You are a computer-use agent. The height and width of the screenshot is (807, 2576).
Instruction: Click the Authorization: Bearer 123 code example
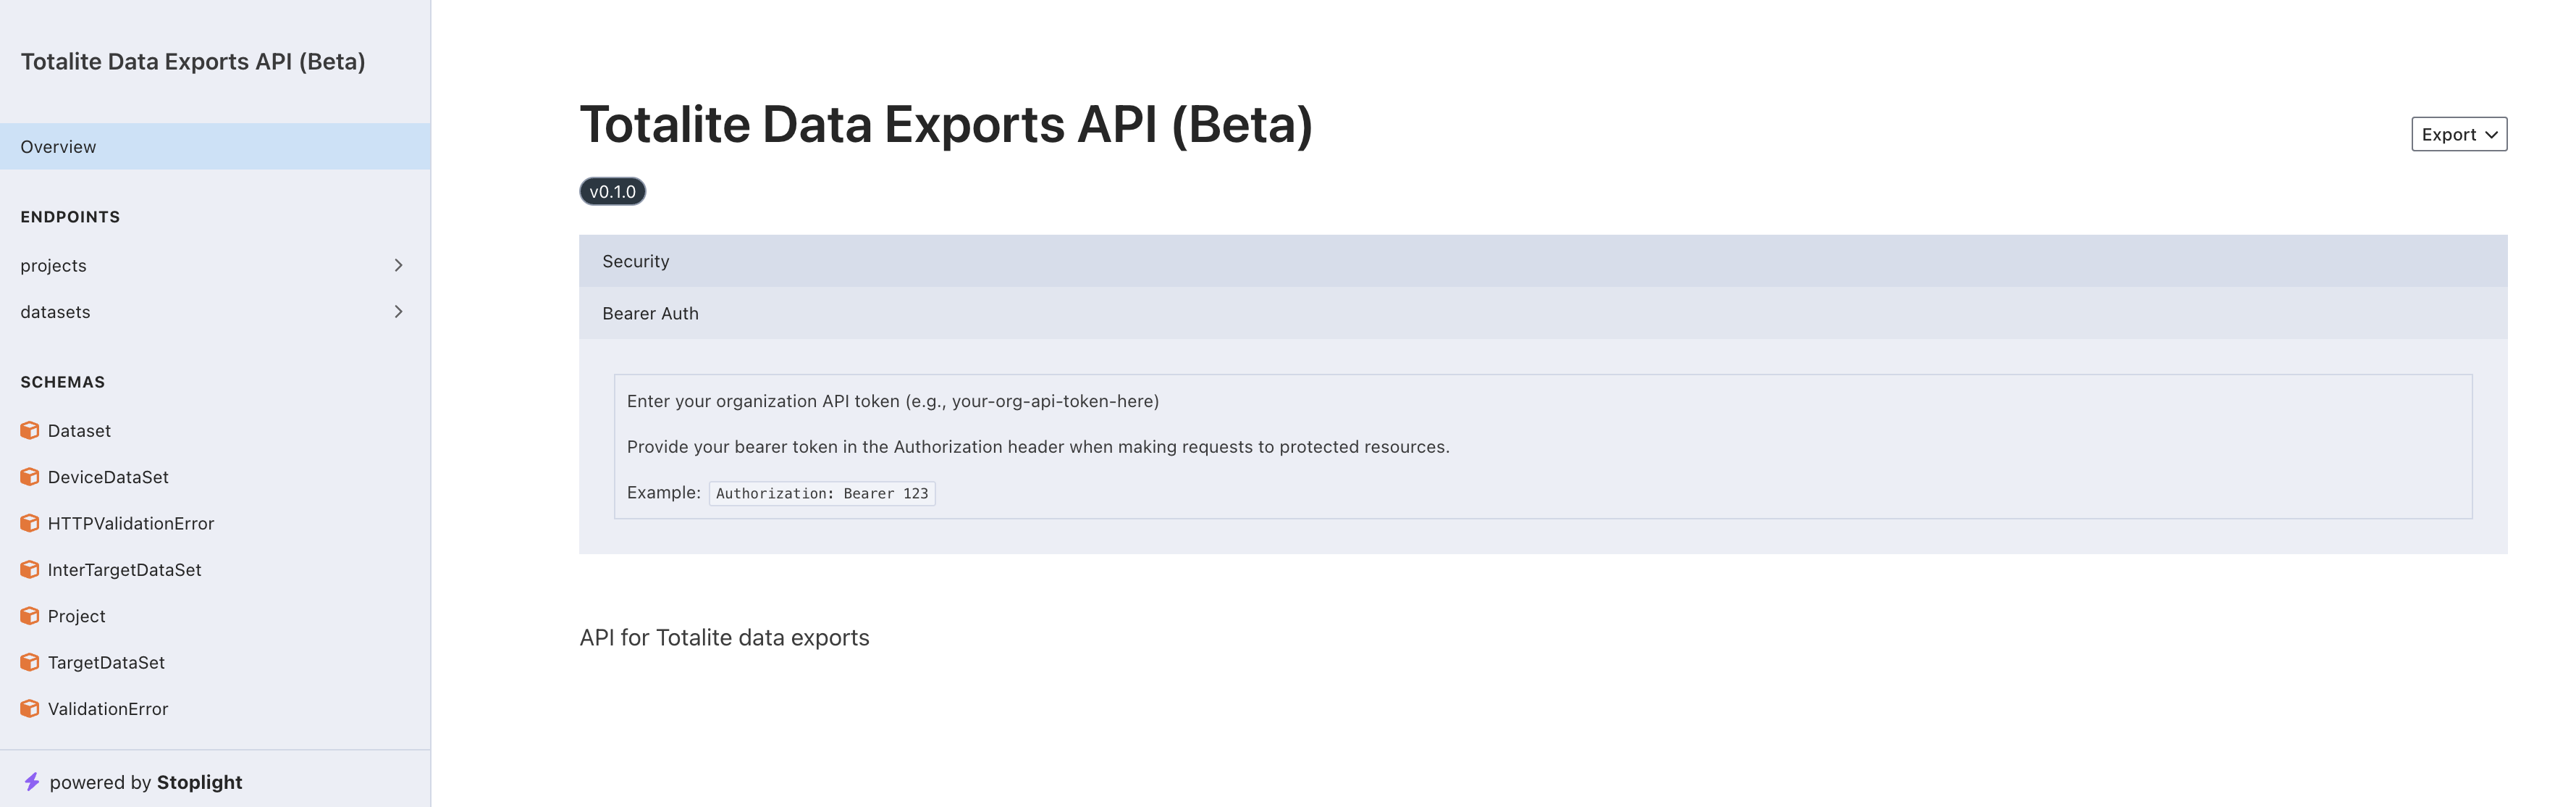pyautogui.click(x=822, y=493)
